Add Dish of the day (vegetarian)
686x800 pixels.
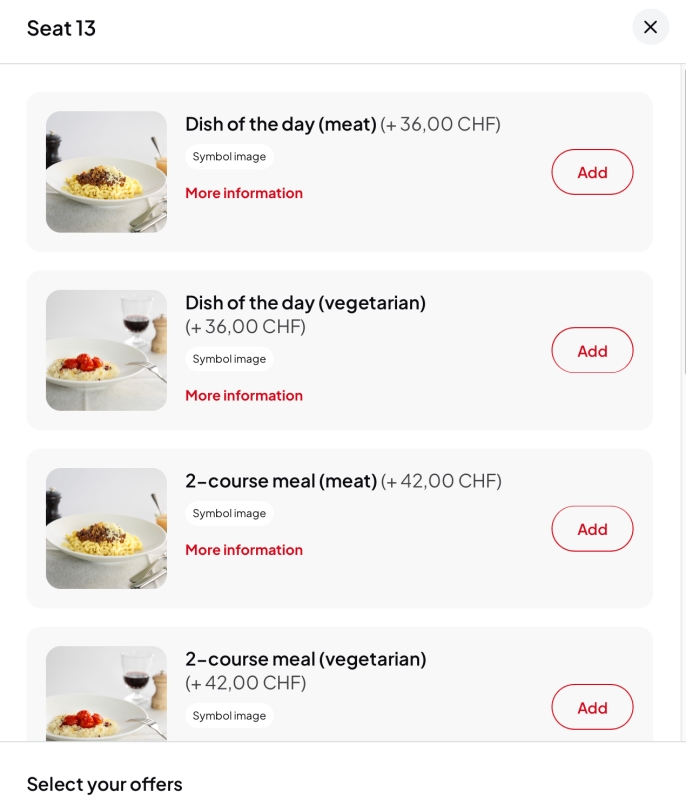pyautogui.click(x=592, y=351)
